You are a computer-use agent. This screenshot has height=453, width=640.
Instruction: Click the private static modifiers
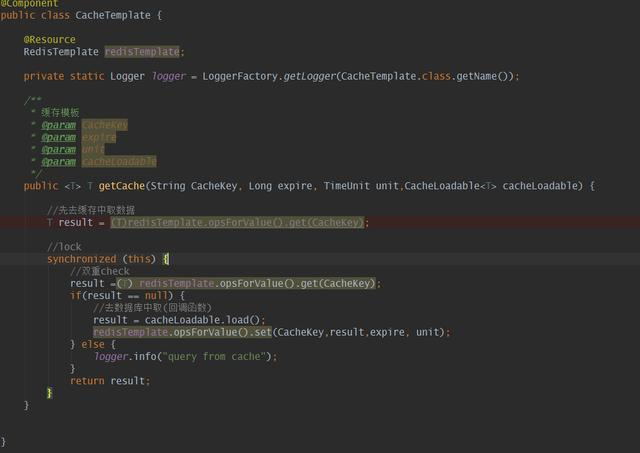[x=64, y=76]
